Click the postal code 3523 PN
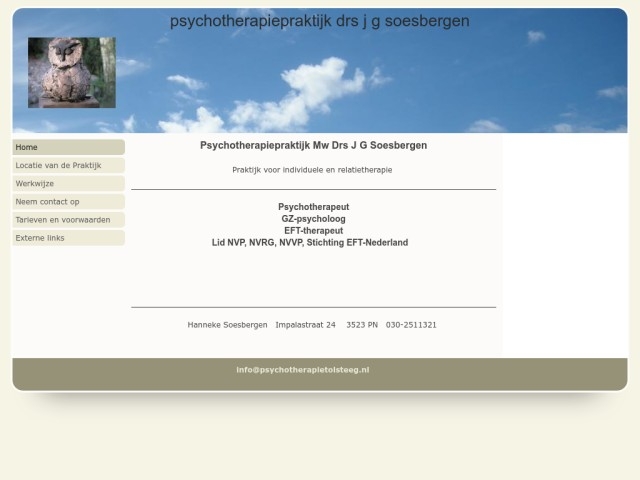640x480 pixels. (x=362, y=325)
